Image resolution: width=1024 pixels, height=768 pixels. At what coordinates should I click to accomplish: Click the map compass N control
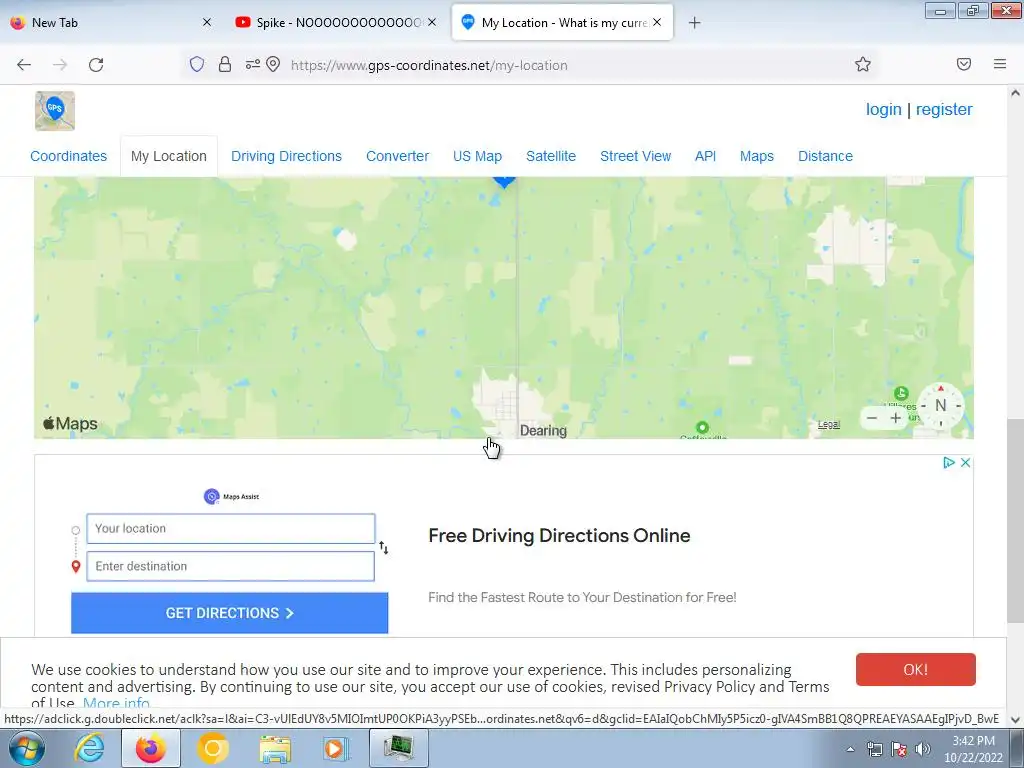point(940,406)
